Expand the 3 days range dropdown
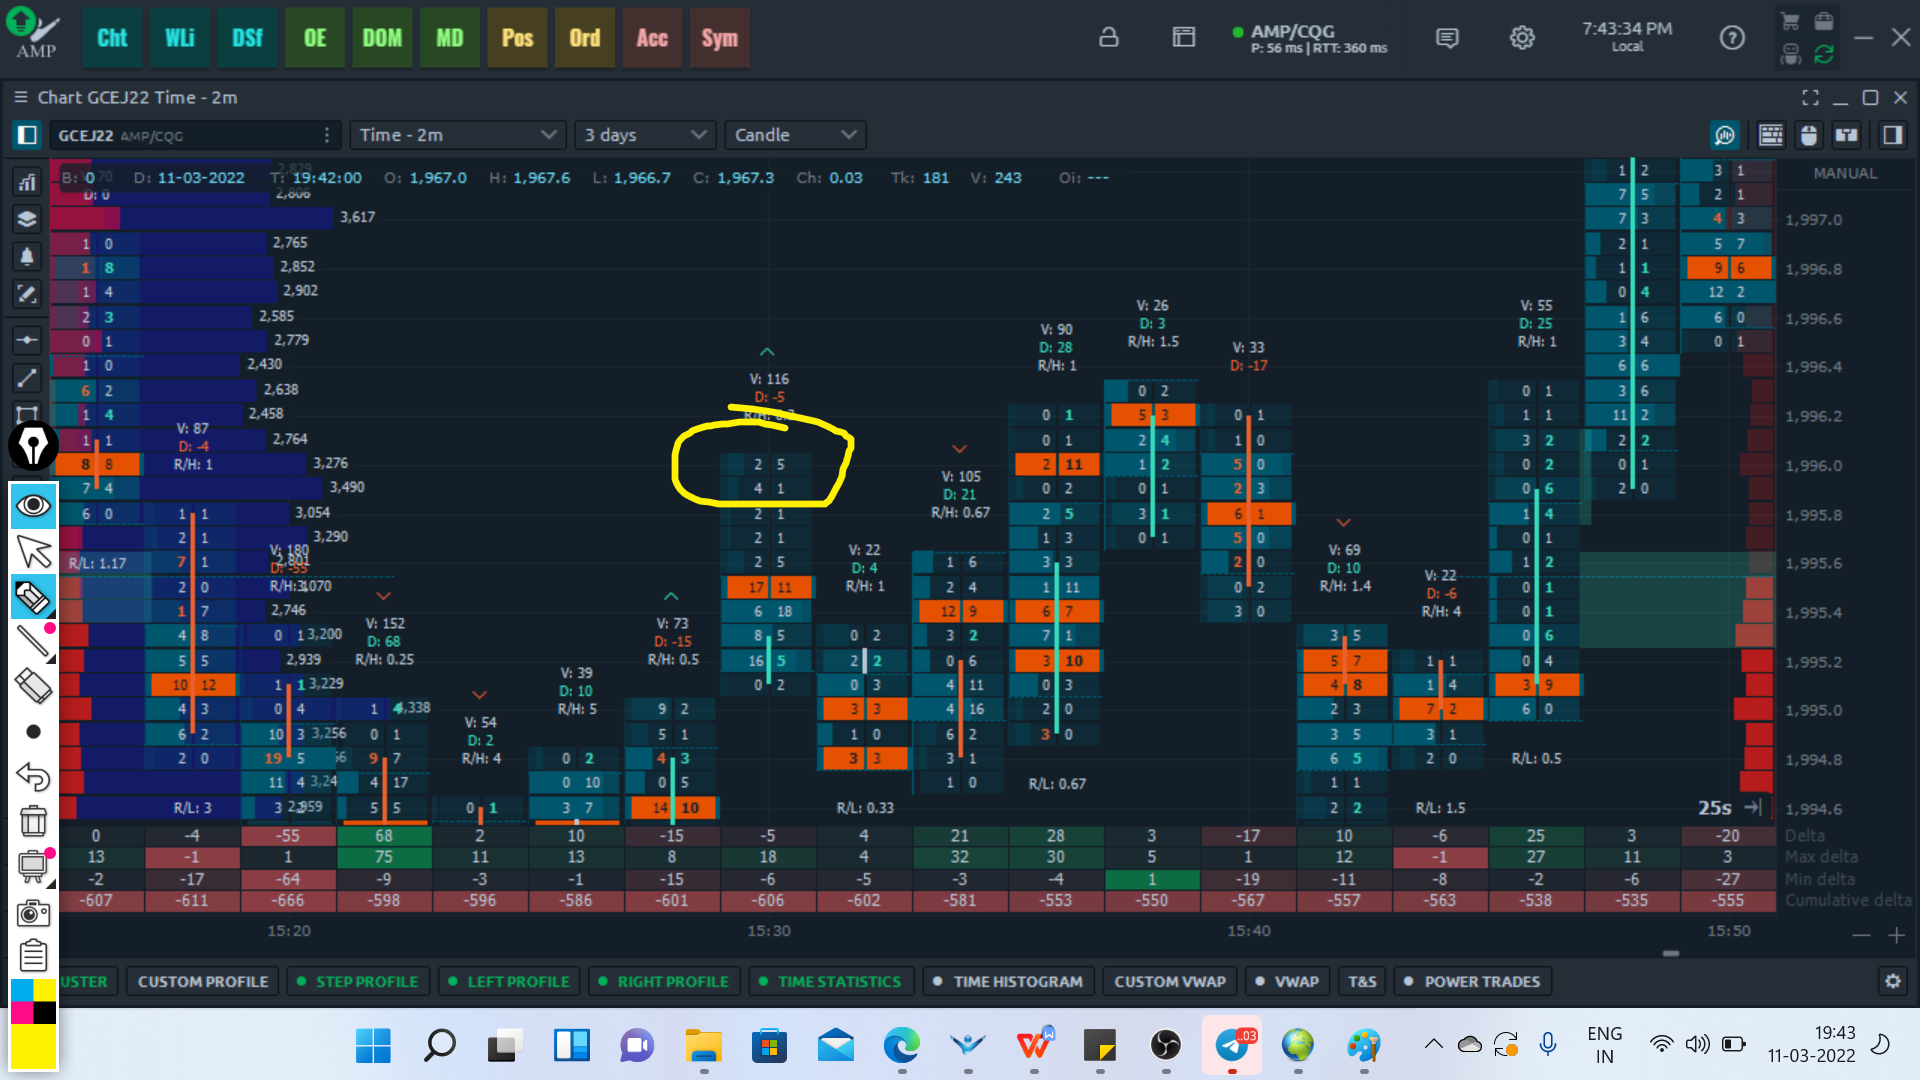1920x1080 pixels. click(645, 135)
